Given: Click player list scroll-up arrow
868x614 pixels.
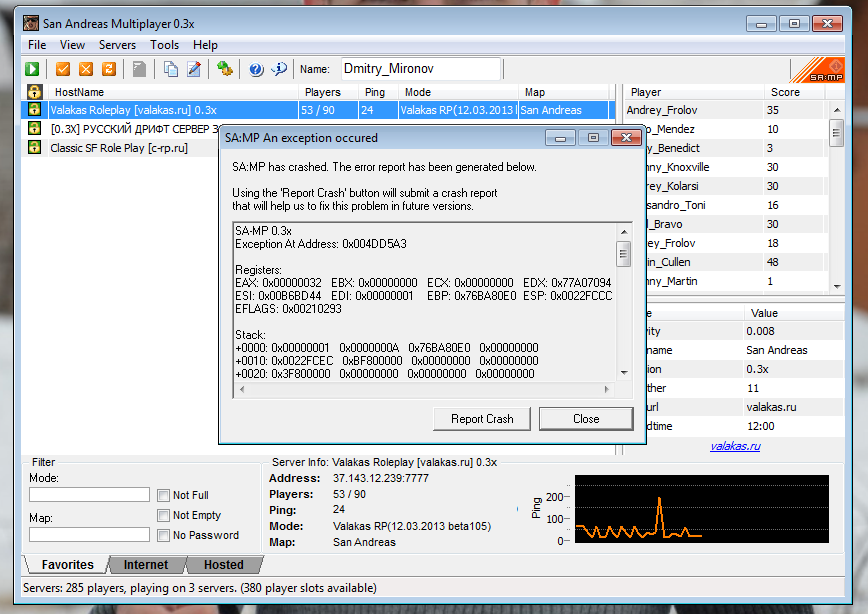Looking at the screenshot, I should 837,110.
